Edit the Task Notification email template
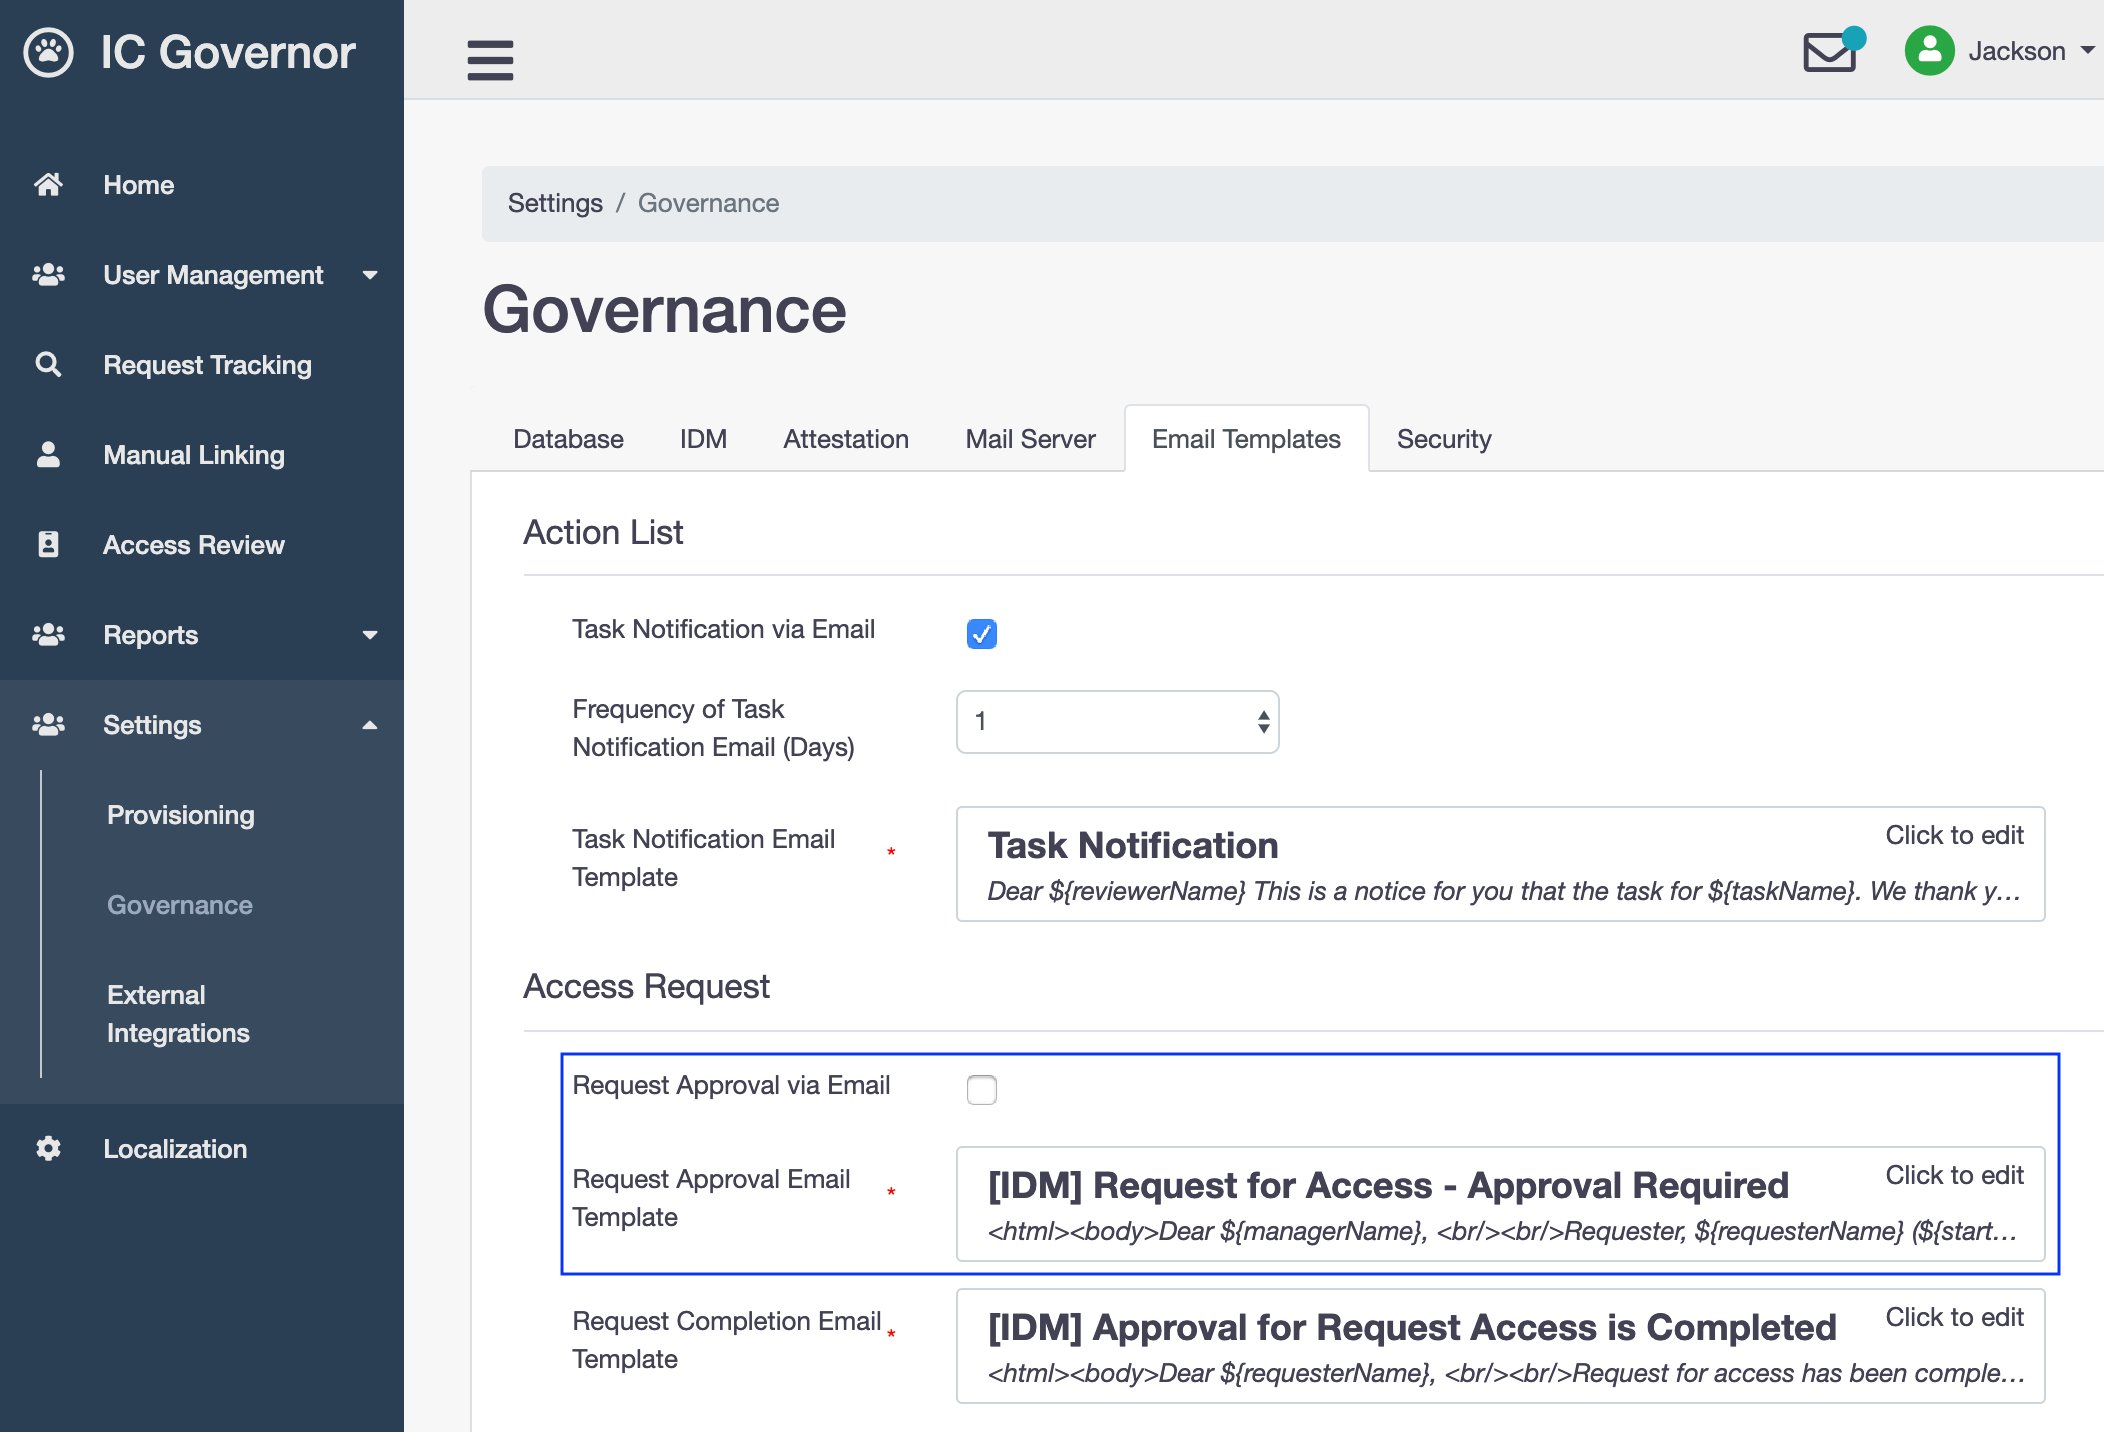This screenshot has width=2104, height=1432. click(x=1500, y=864)
